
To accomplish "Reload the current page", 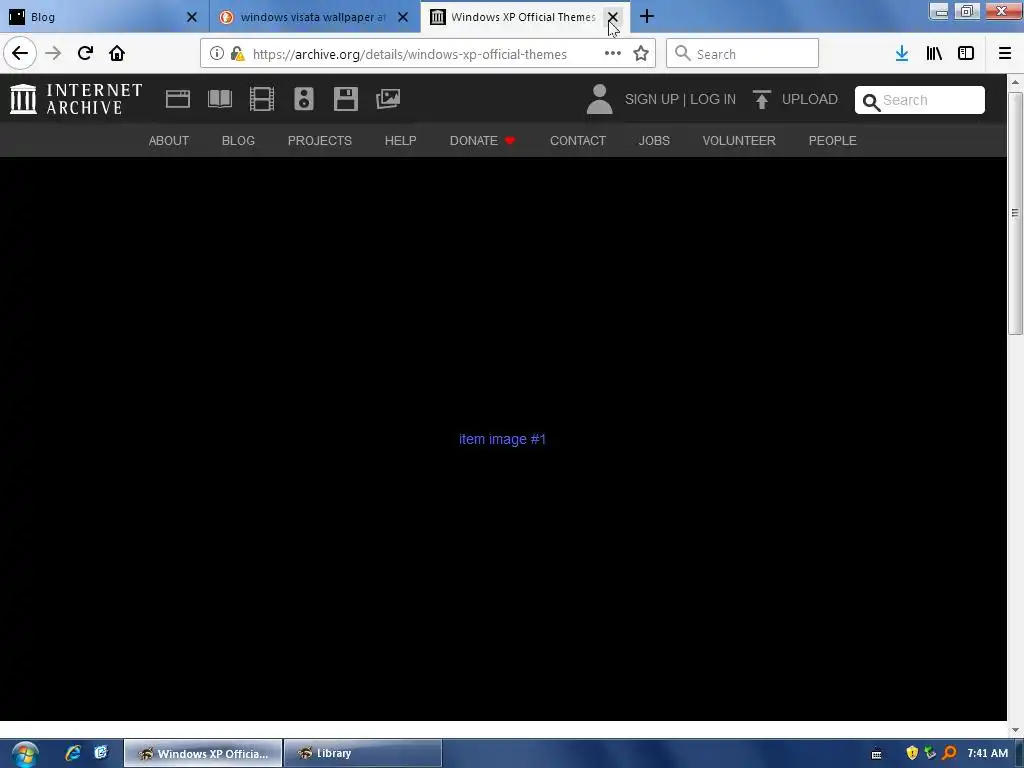I will 85,53.
